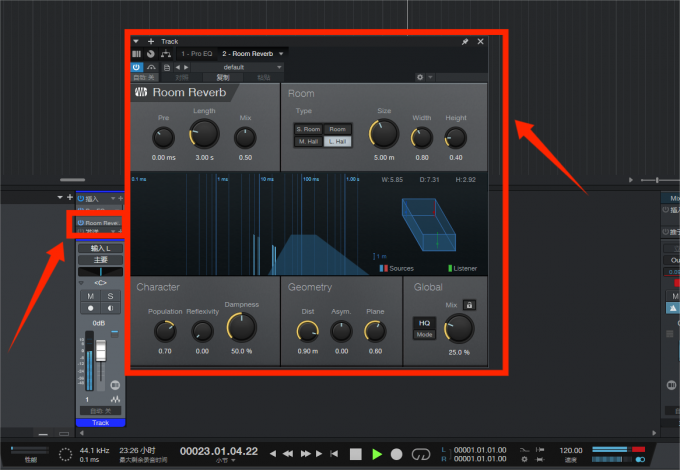The image size is (680, 470).
Task: Open the plugin window menu triangle beside Track
Action: point(136,42)
